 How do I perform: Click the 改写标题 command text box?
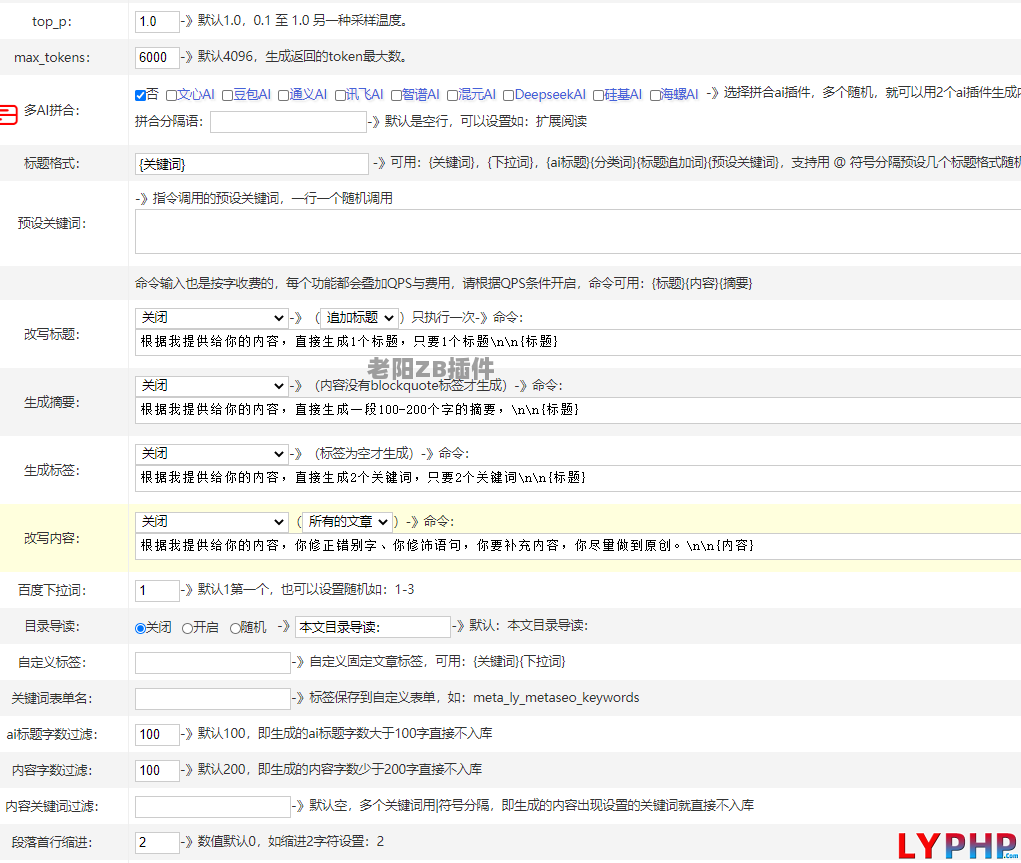[x=578, y=342]
